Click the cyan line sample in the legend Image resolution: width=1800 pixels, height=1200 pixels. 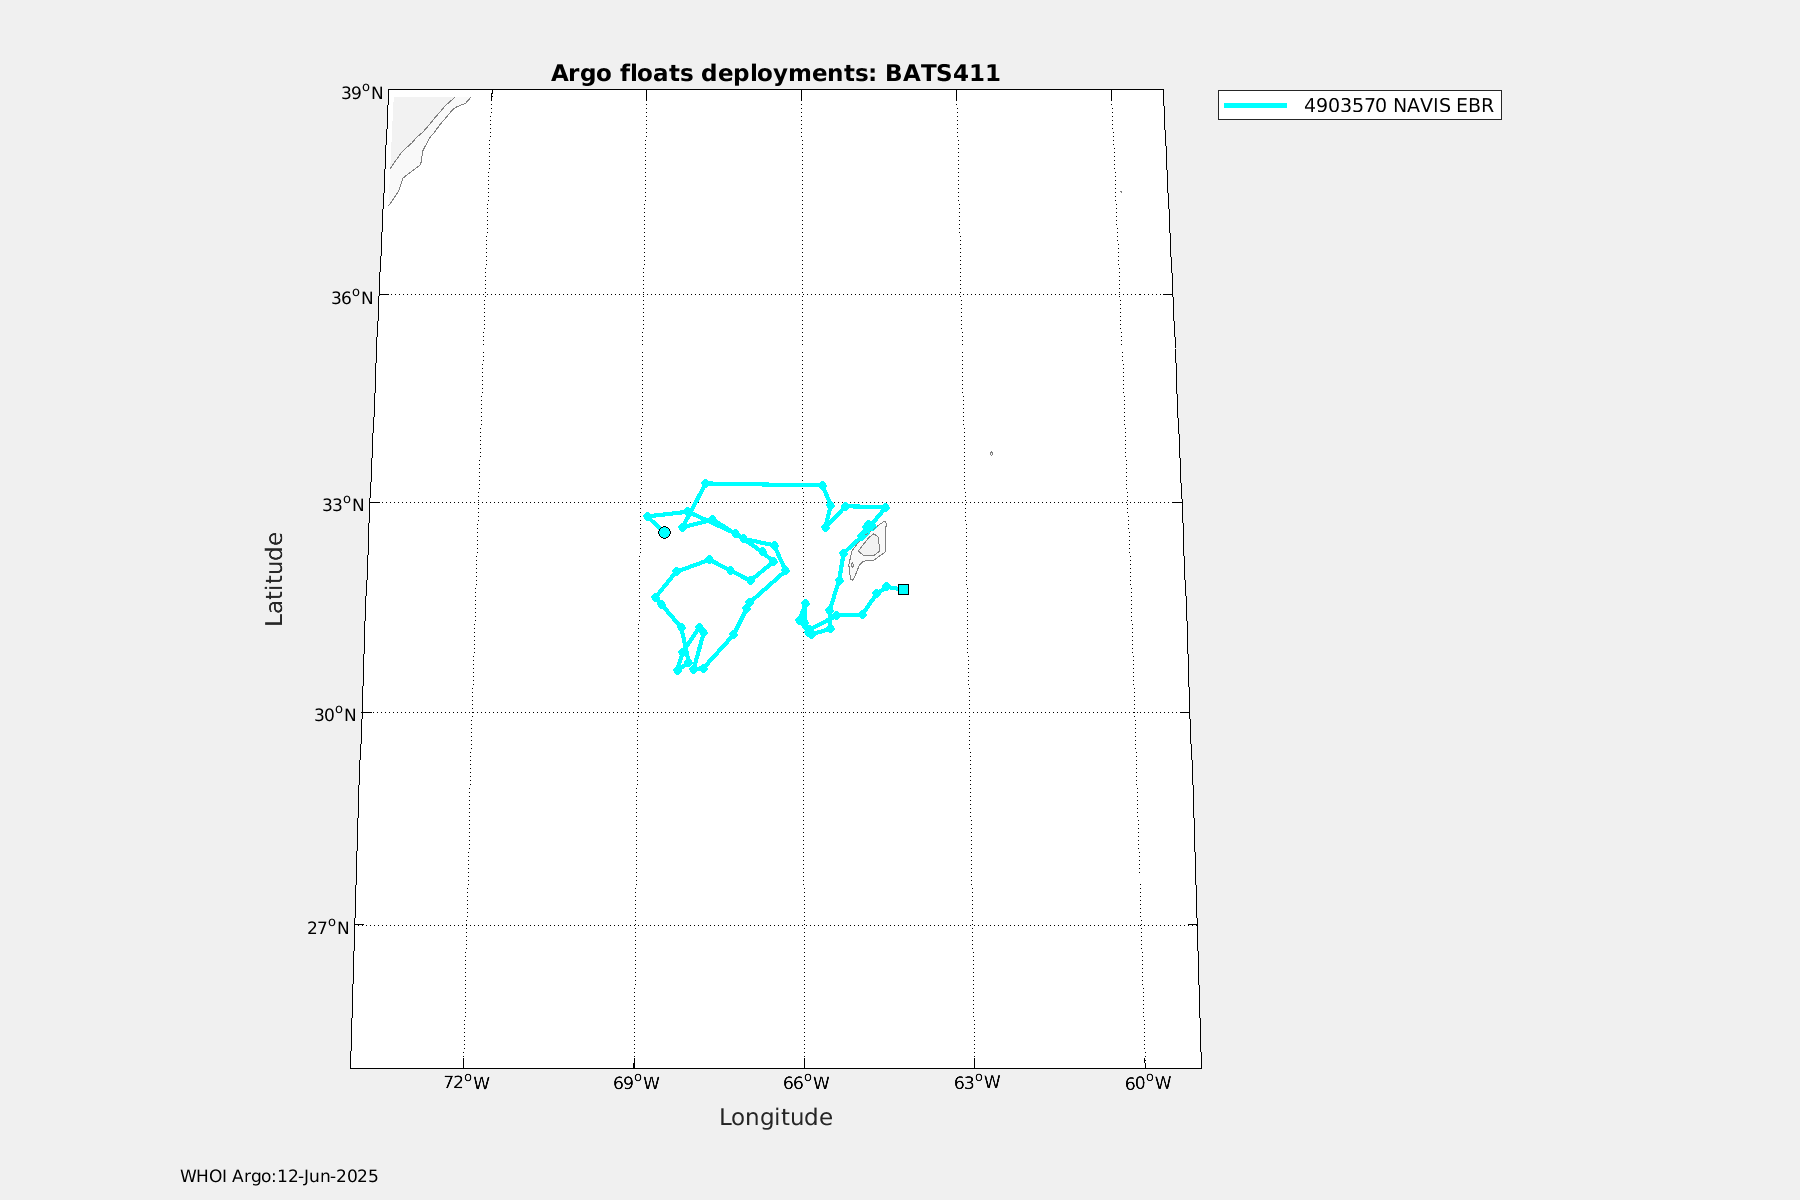tap(1256, 105)
